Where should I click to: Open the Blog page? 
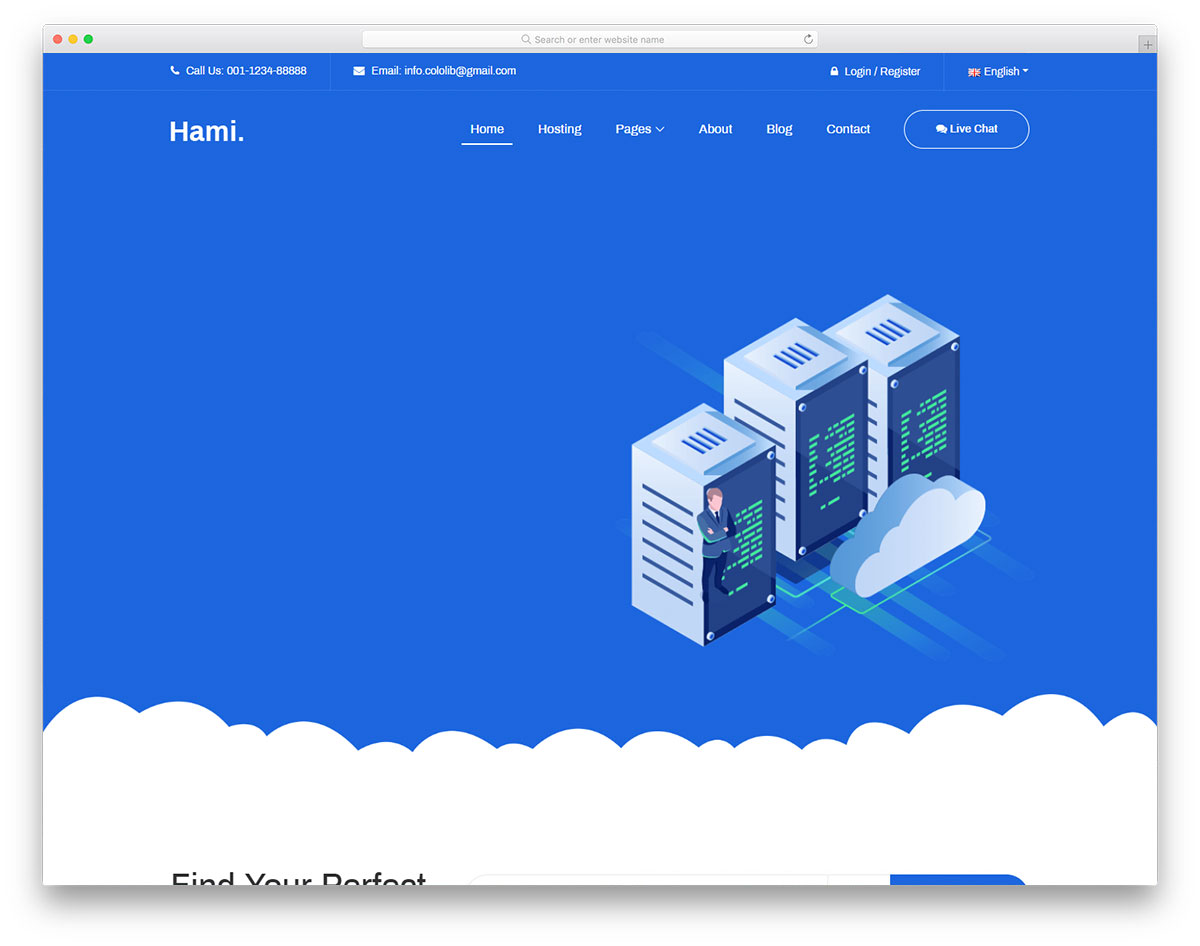click(779, 129)
